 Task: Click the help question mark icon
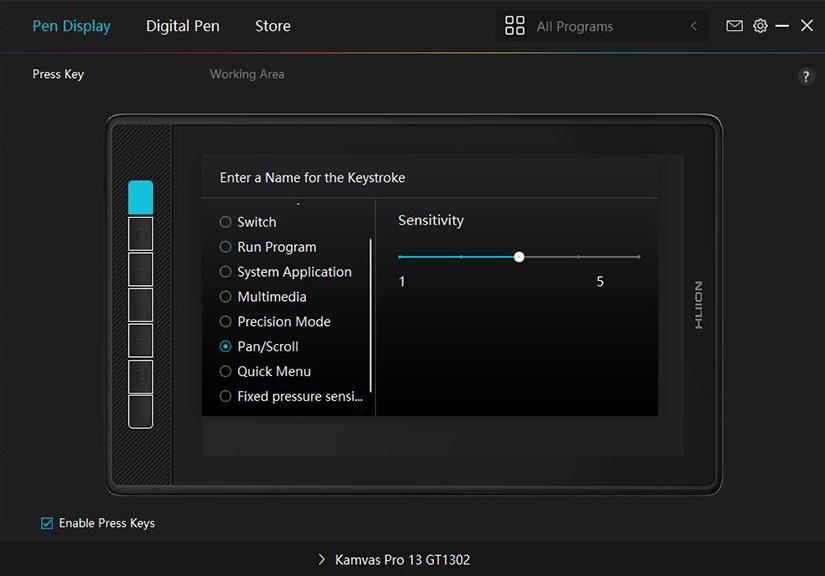point(806,77)
